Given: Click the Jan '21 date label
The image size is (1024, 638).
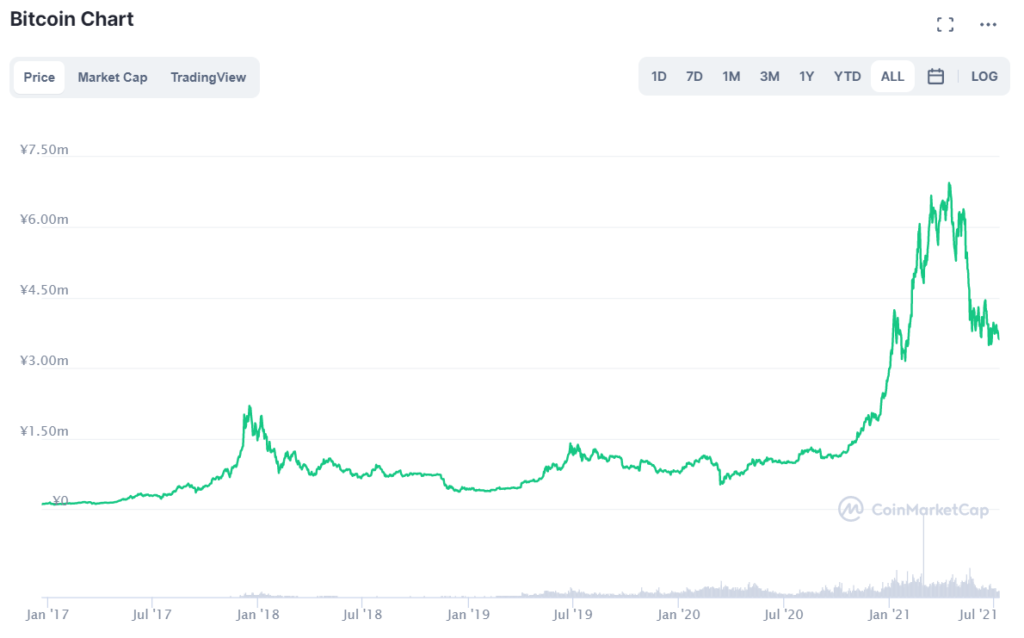Looking at the screenshot, I should pos(888,614).
